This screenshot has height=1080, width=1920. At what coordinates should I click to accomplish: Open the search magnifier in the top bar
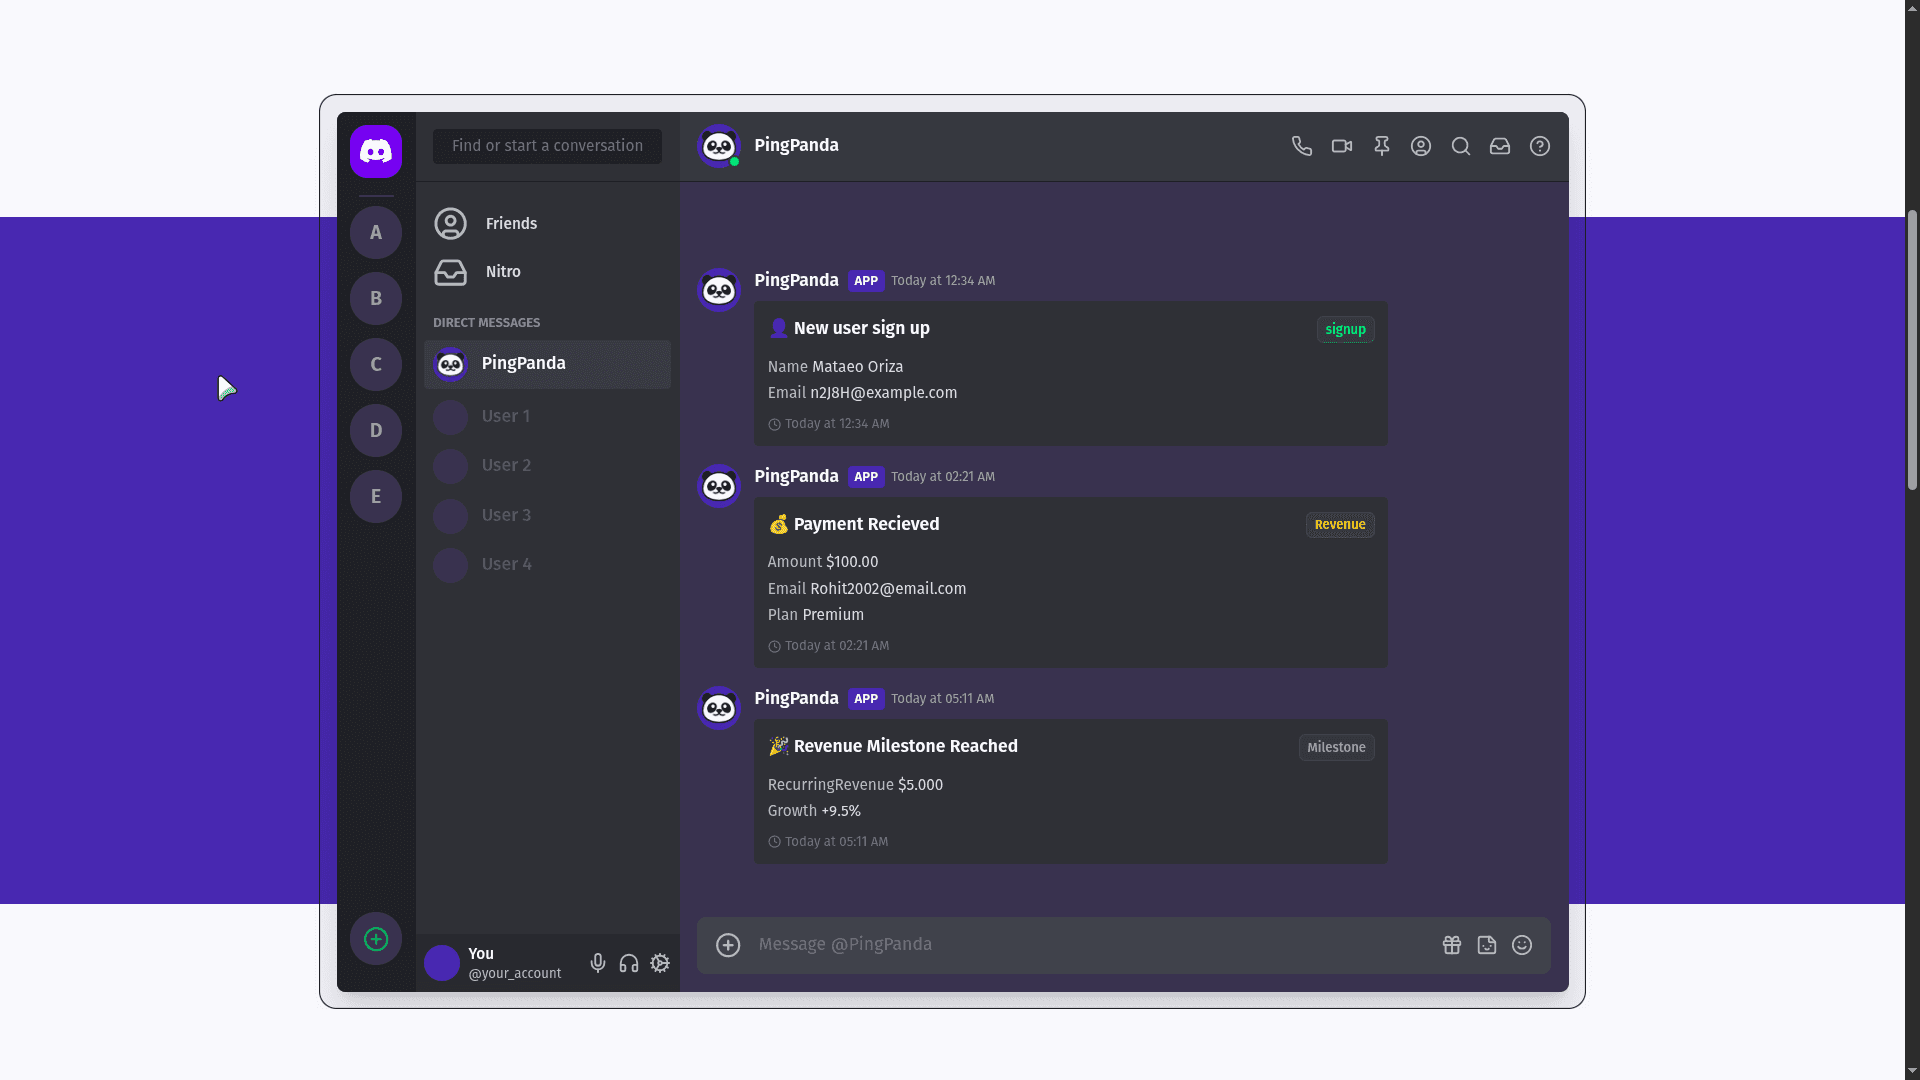tap(1461, 146)
